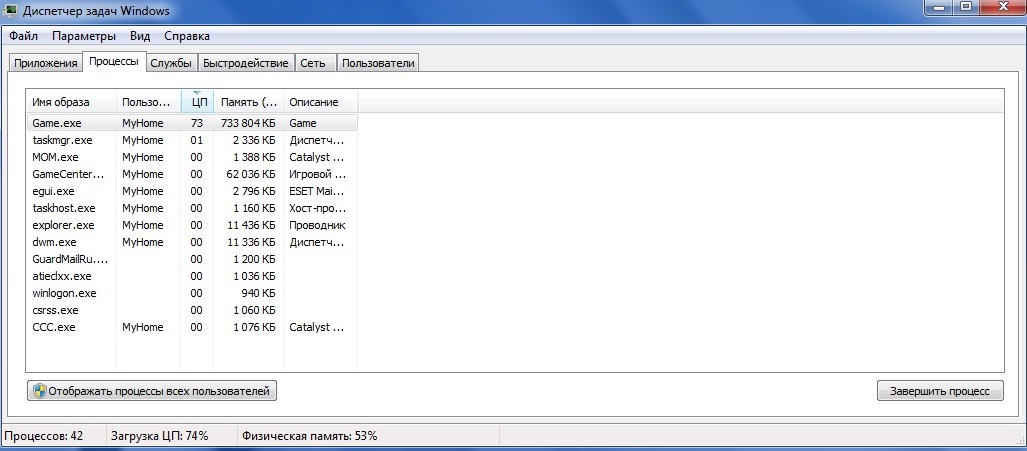Viewport: 1027px width, 451px height.
Task: Open the Параметры menu
Action: [x=84, y=36]
